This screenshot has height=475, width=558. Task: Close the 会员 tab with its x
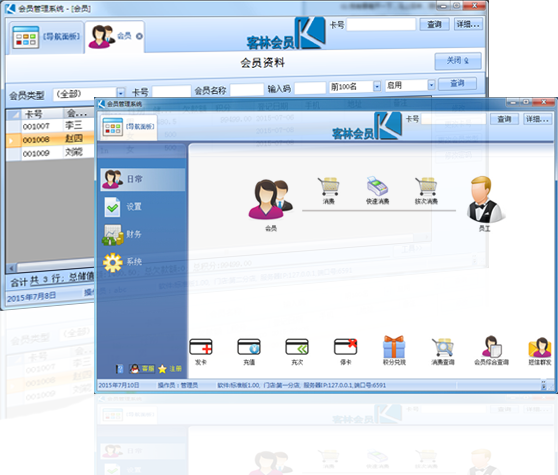(139, 36)
